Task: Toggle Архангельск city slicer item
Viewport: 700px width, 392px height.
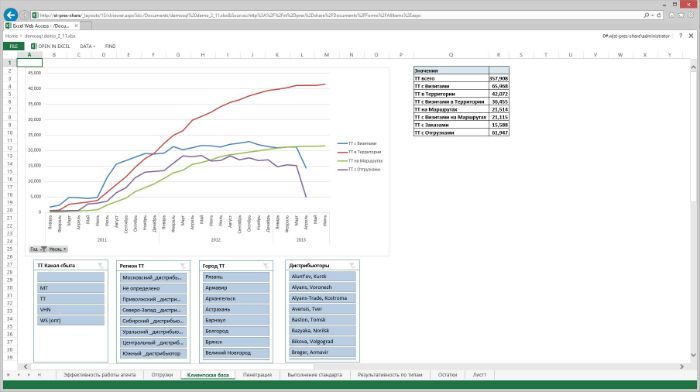Action: tap(236, 298)
